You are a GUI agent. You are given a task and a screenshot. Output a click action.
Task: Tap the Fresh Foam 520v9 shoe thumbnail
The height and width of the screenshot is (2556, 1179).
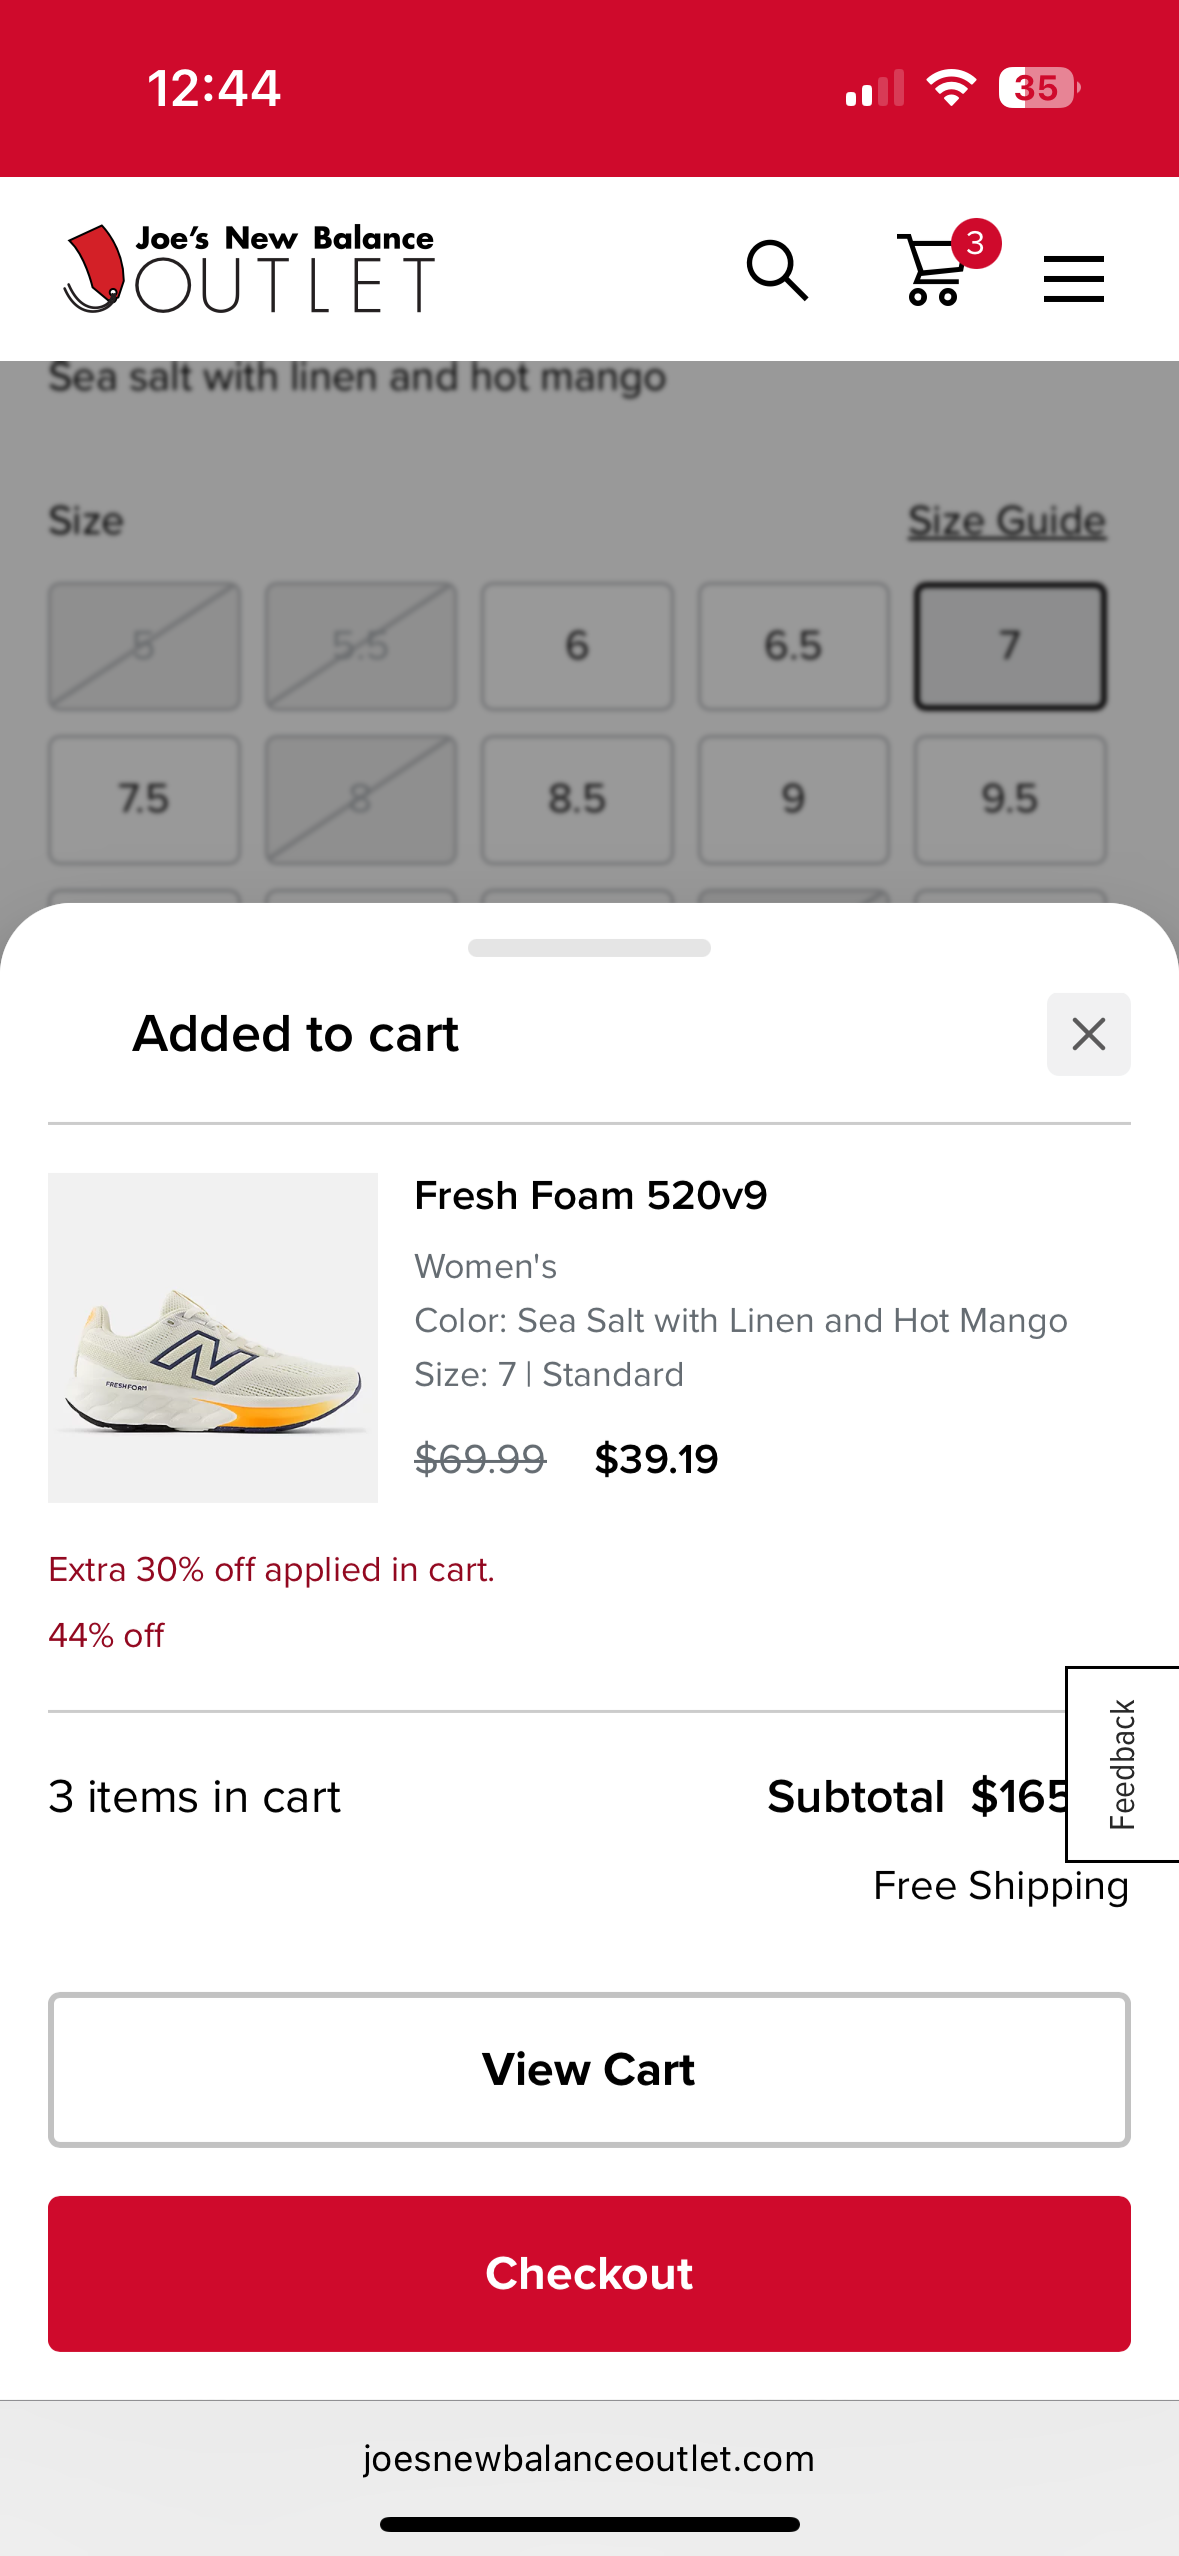(213, 1337)
